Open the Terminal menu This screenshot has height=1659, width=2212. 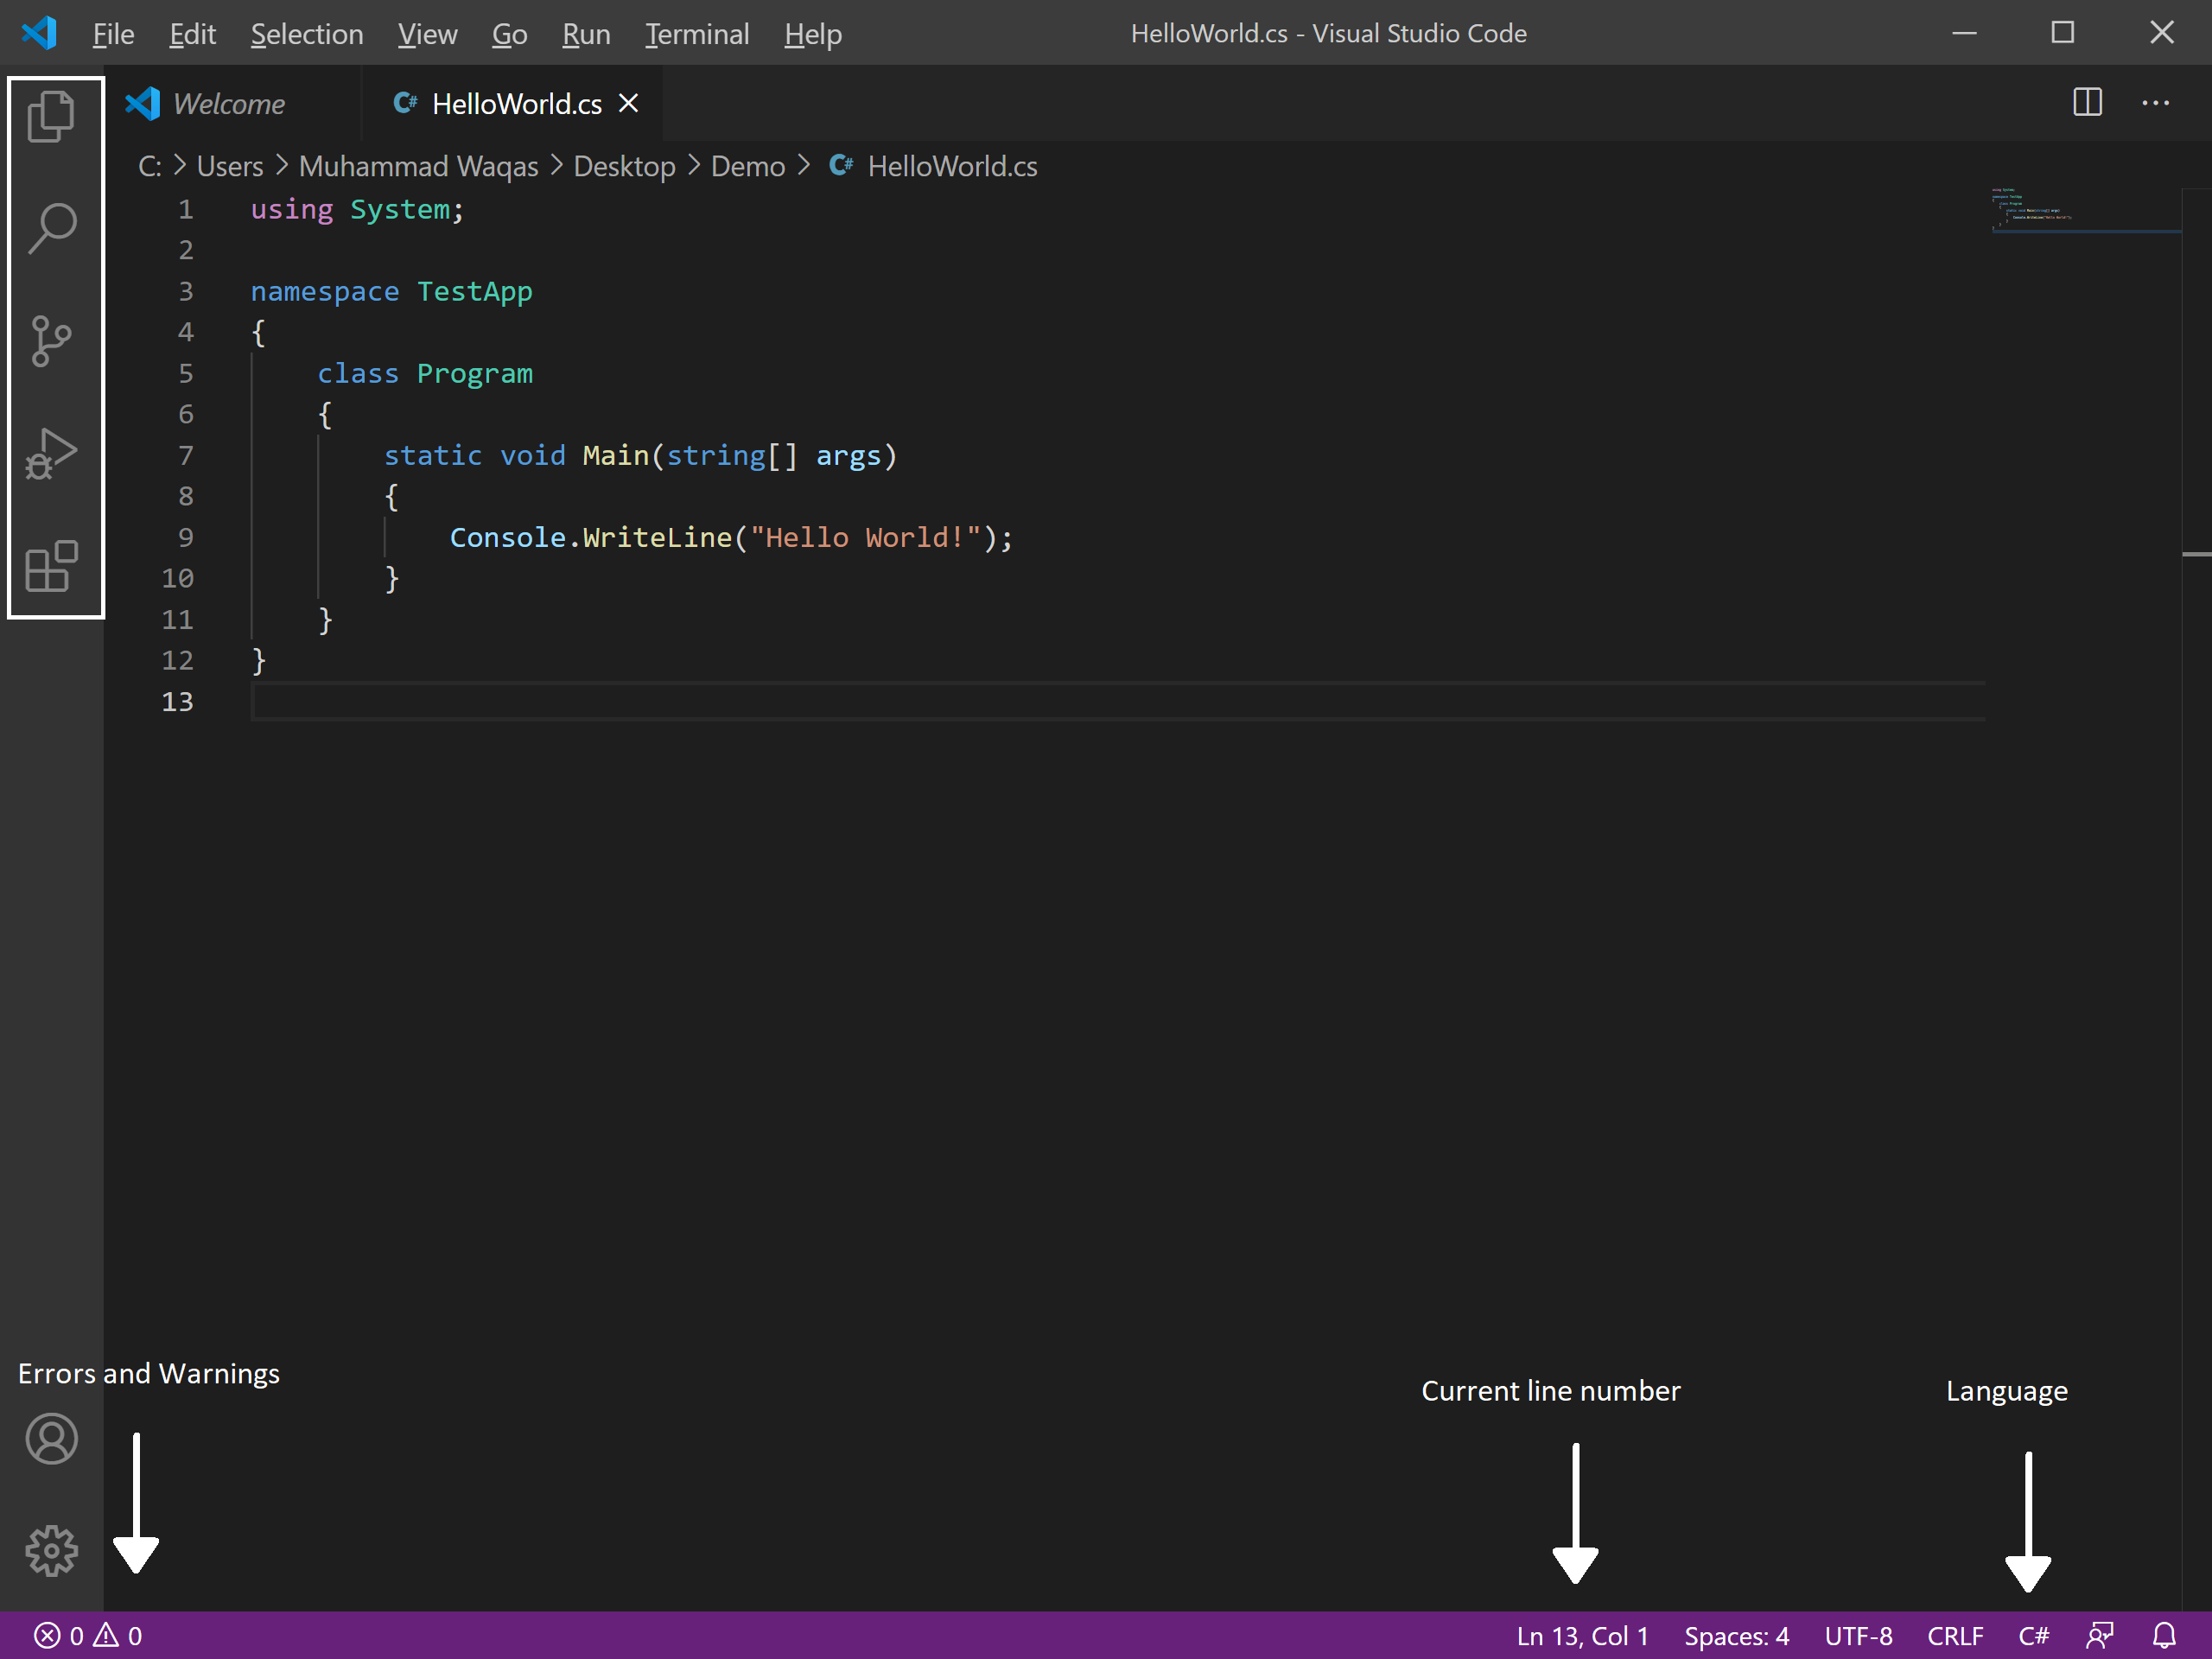pos(695,33)
